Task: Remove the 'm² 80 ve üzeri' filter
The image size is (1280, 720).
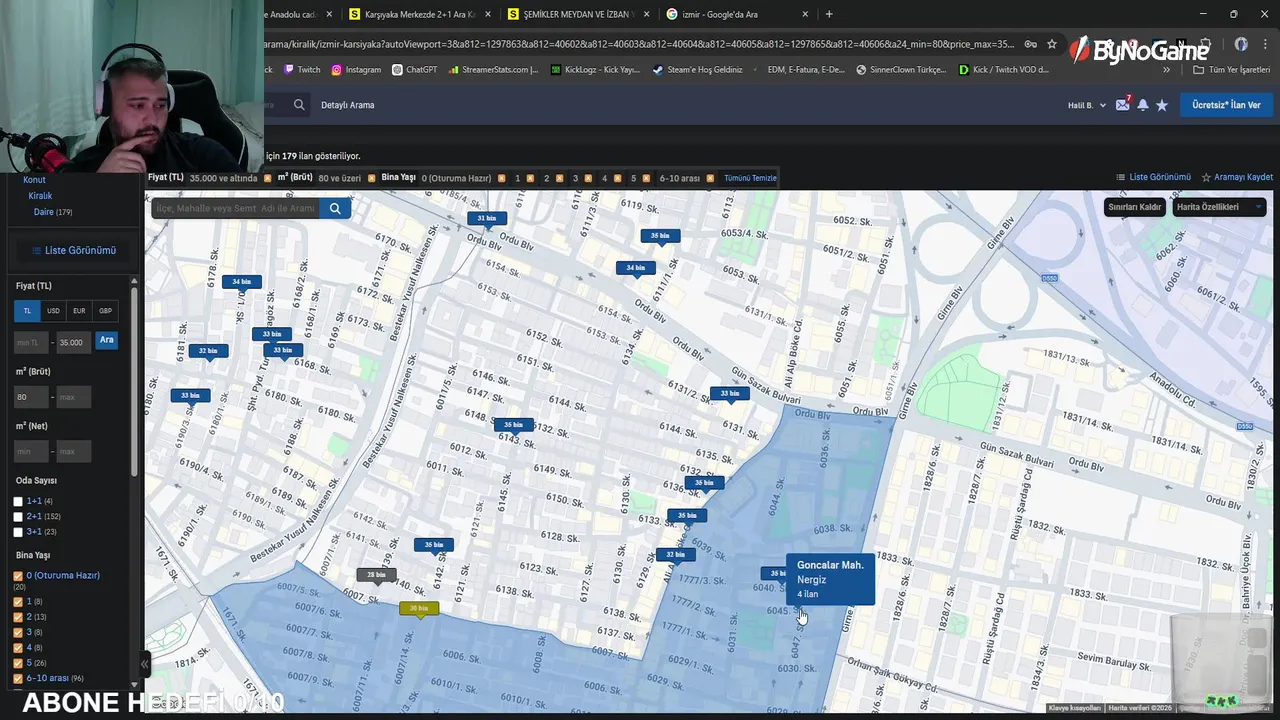Action: click(x=372, y=178)
